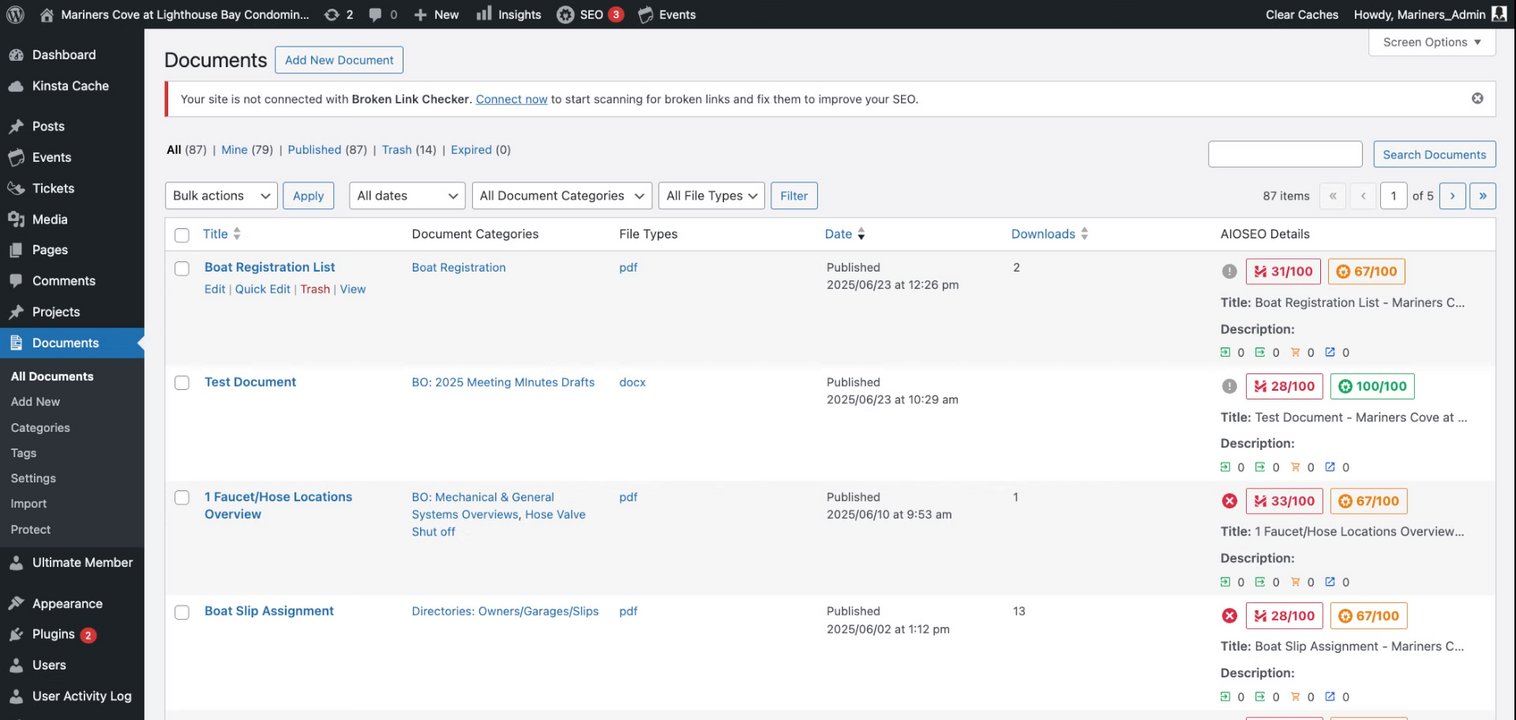Screen dimensions: 1516x720
Task: Tick the Test Document row checkbox
Action: coord(182,383)
